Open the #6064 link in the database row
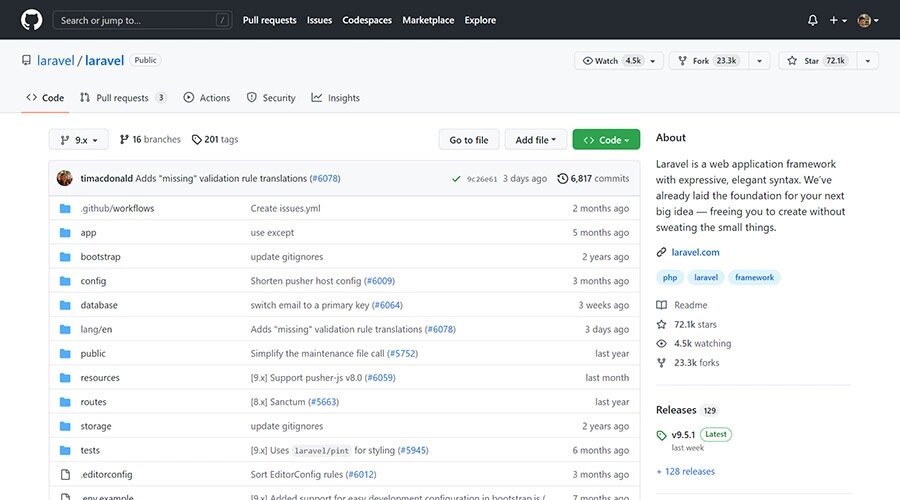Viewport: 900px width, 500px height. pos(387,305)
